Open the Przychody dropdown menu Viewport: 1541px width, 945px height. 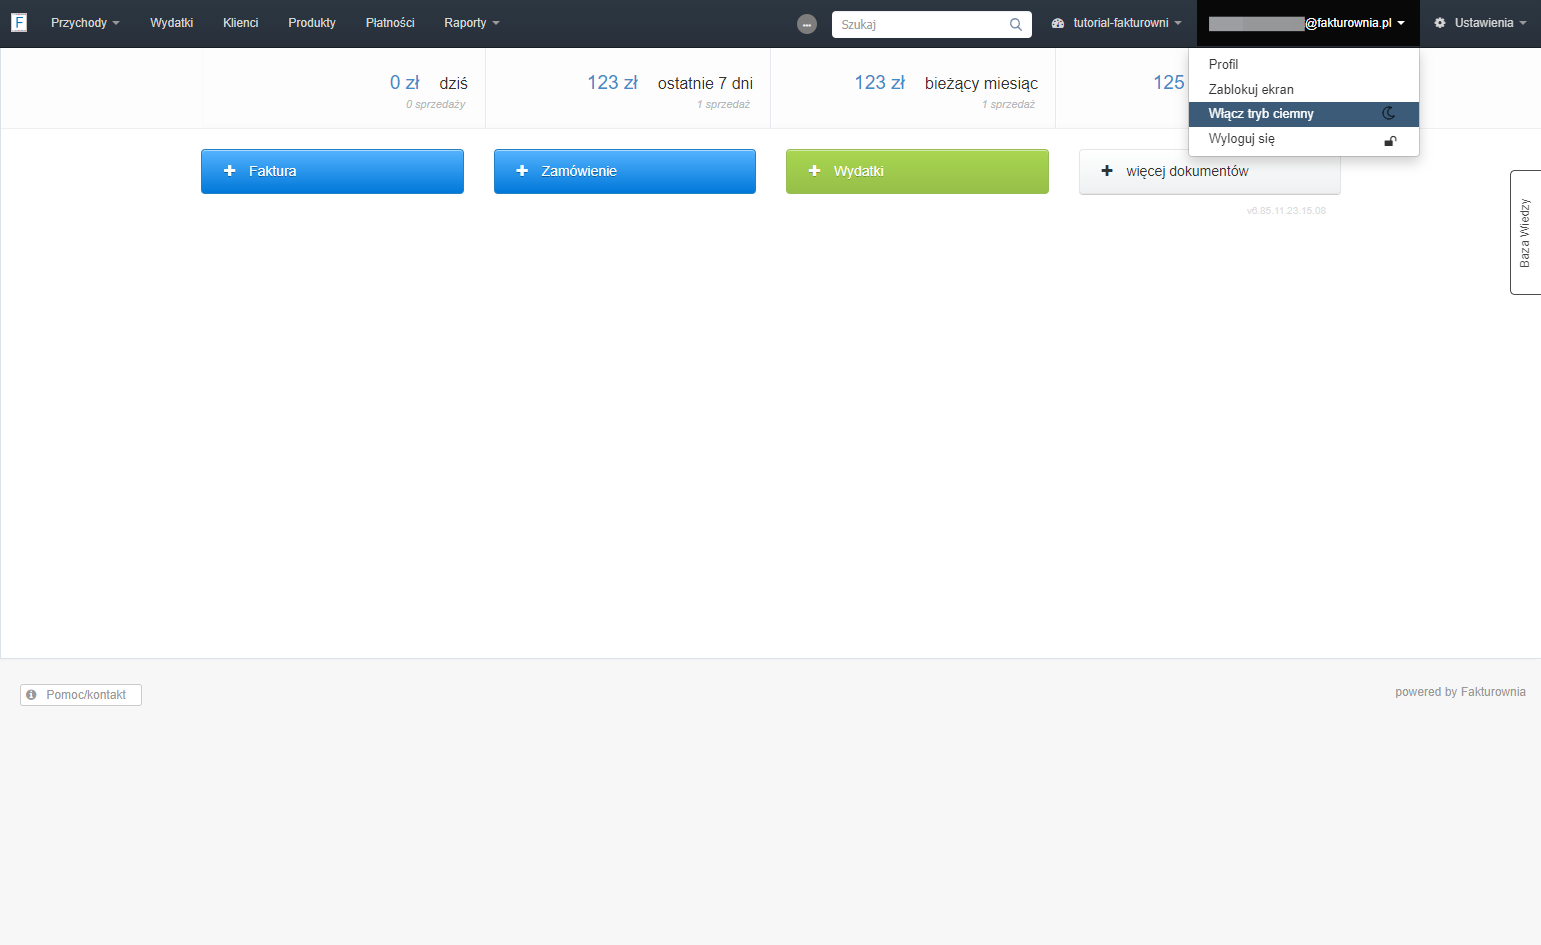85,23
